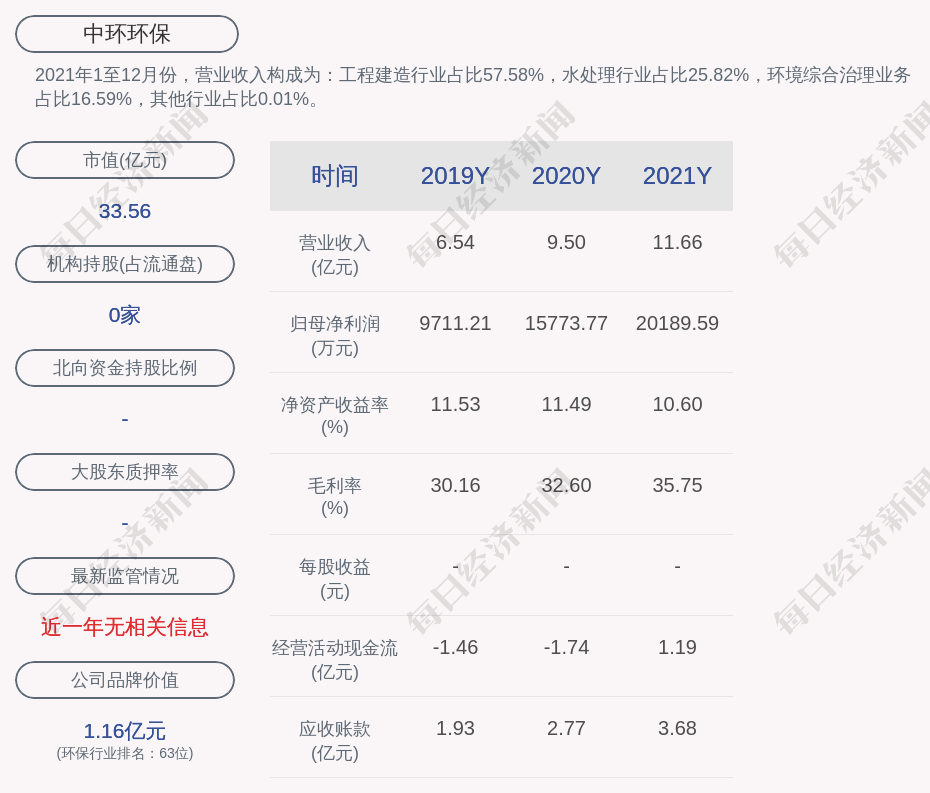Select the 公司品牌价值 pill

pos(125,680)
